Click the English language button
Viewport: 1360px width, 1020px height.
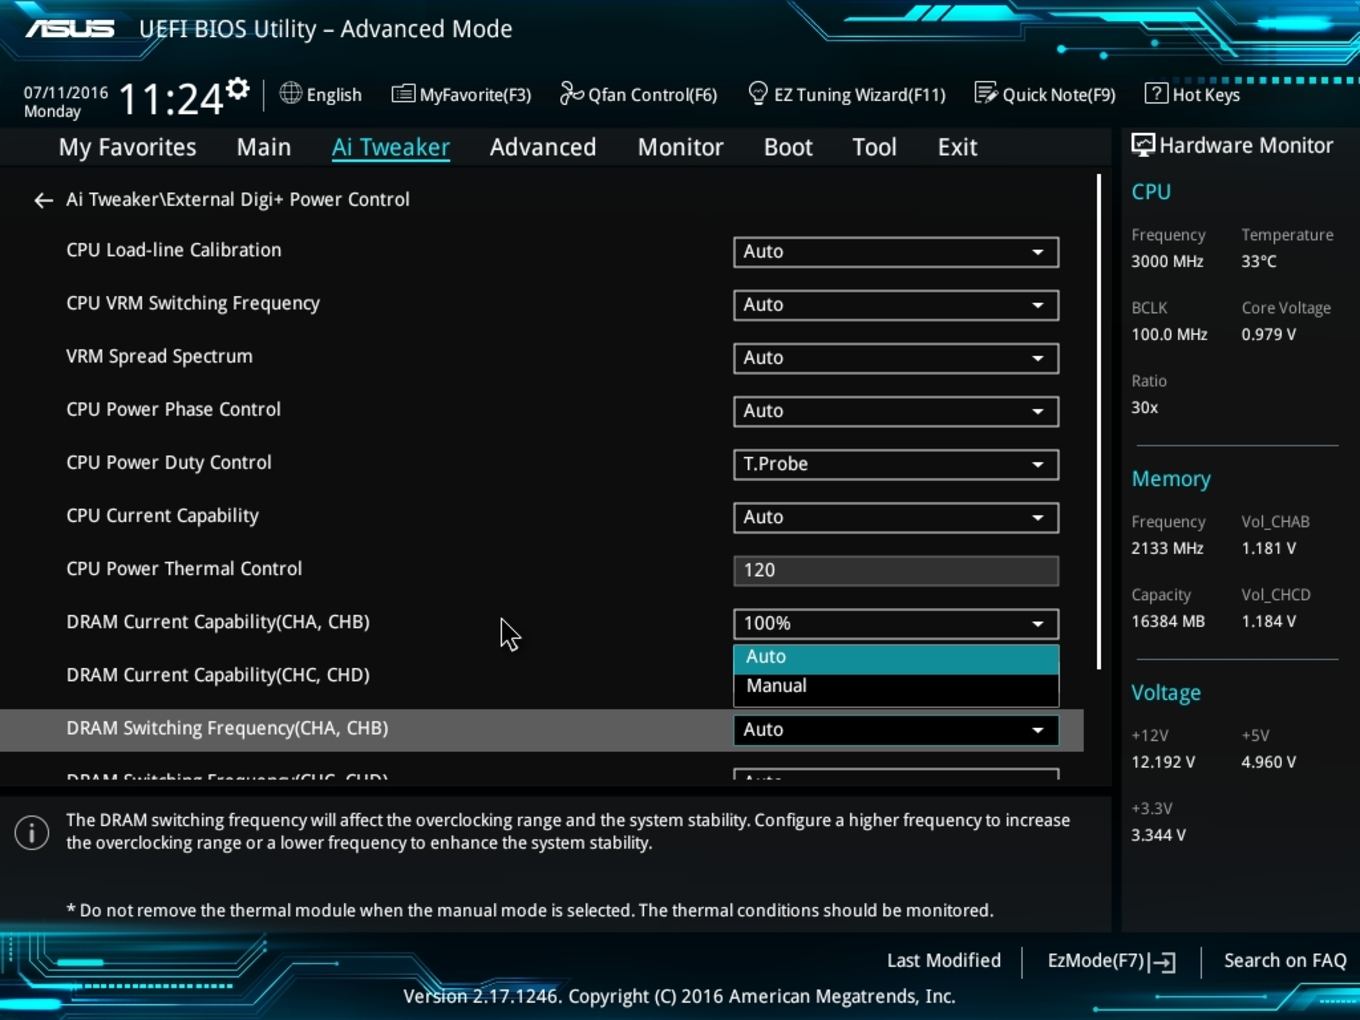tap(321, 94)
